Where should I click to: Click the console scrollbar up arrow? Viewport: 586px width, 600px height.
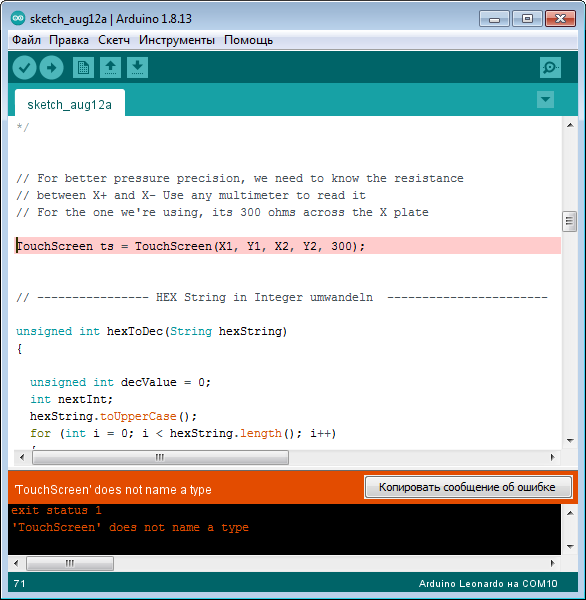click(570, 513)
